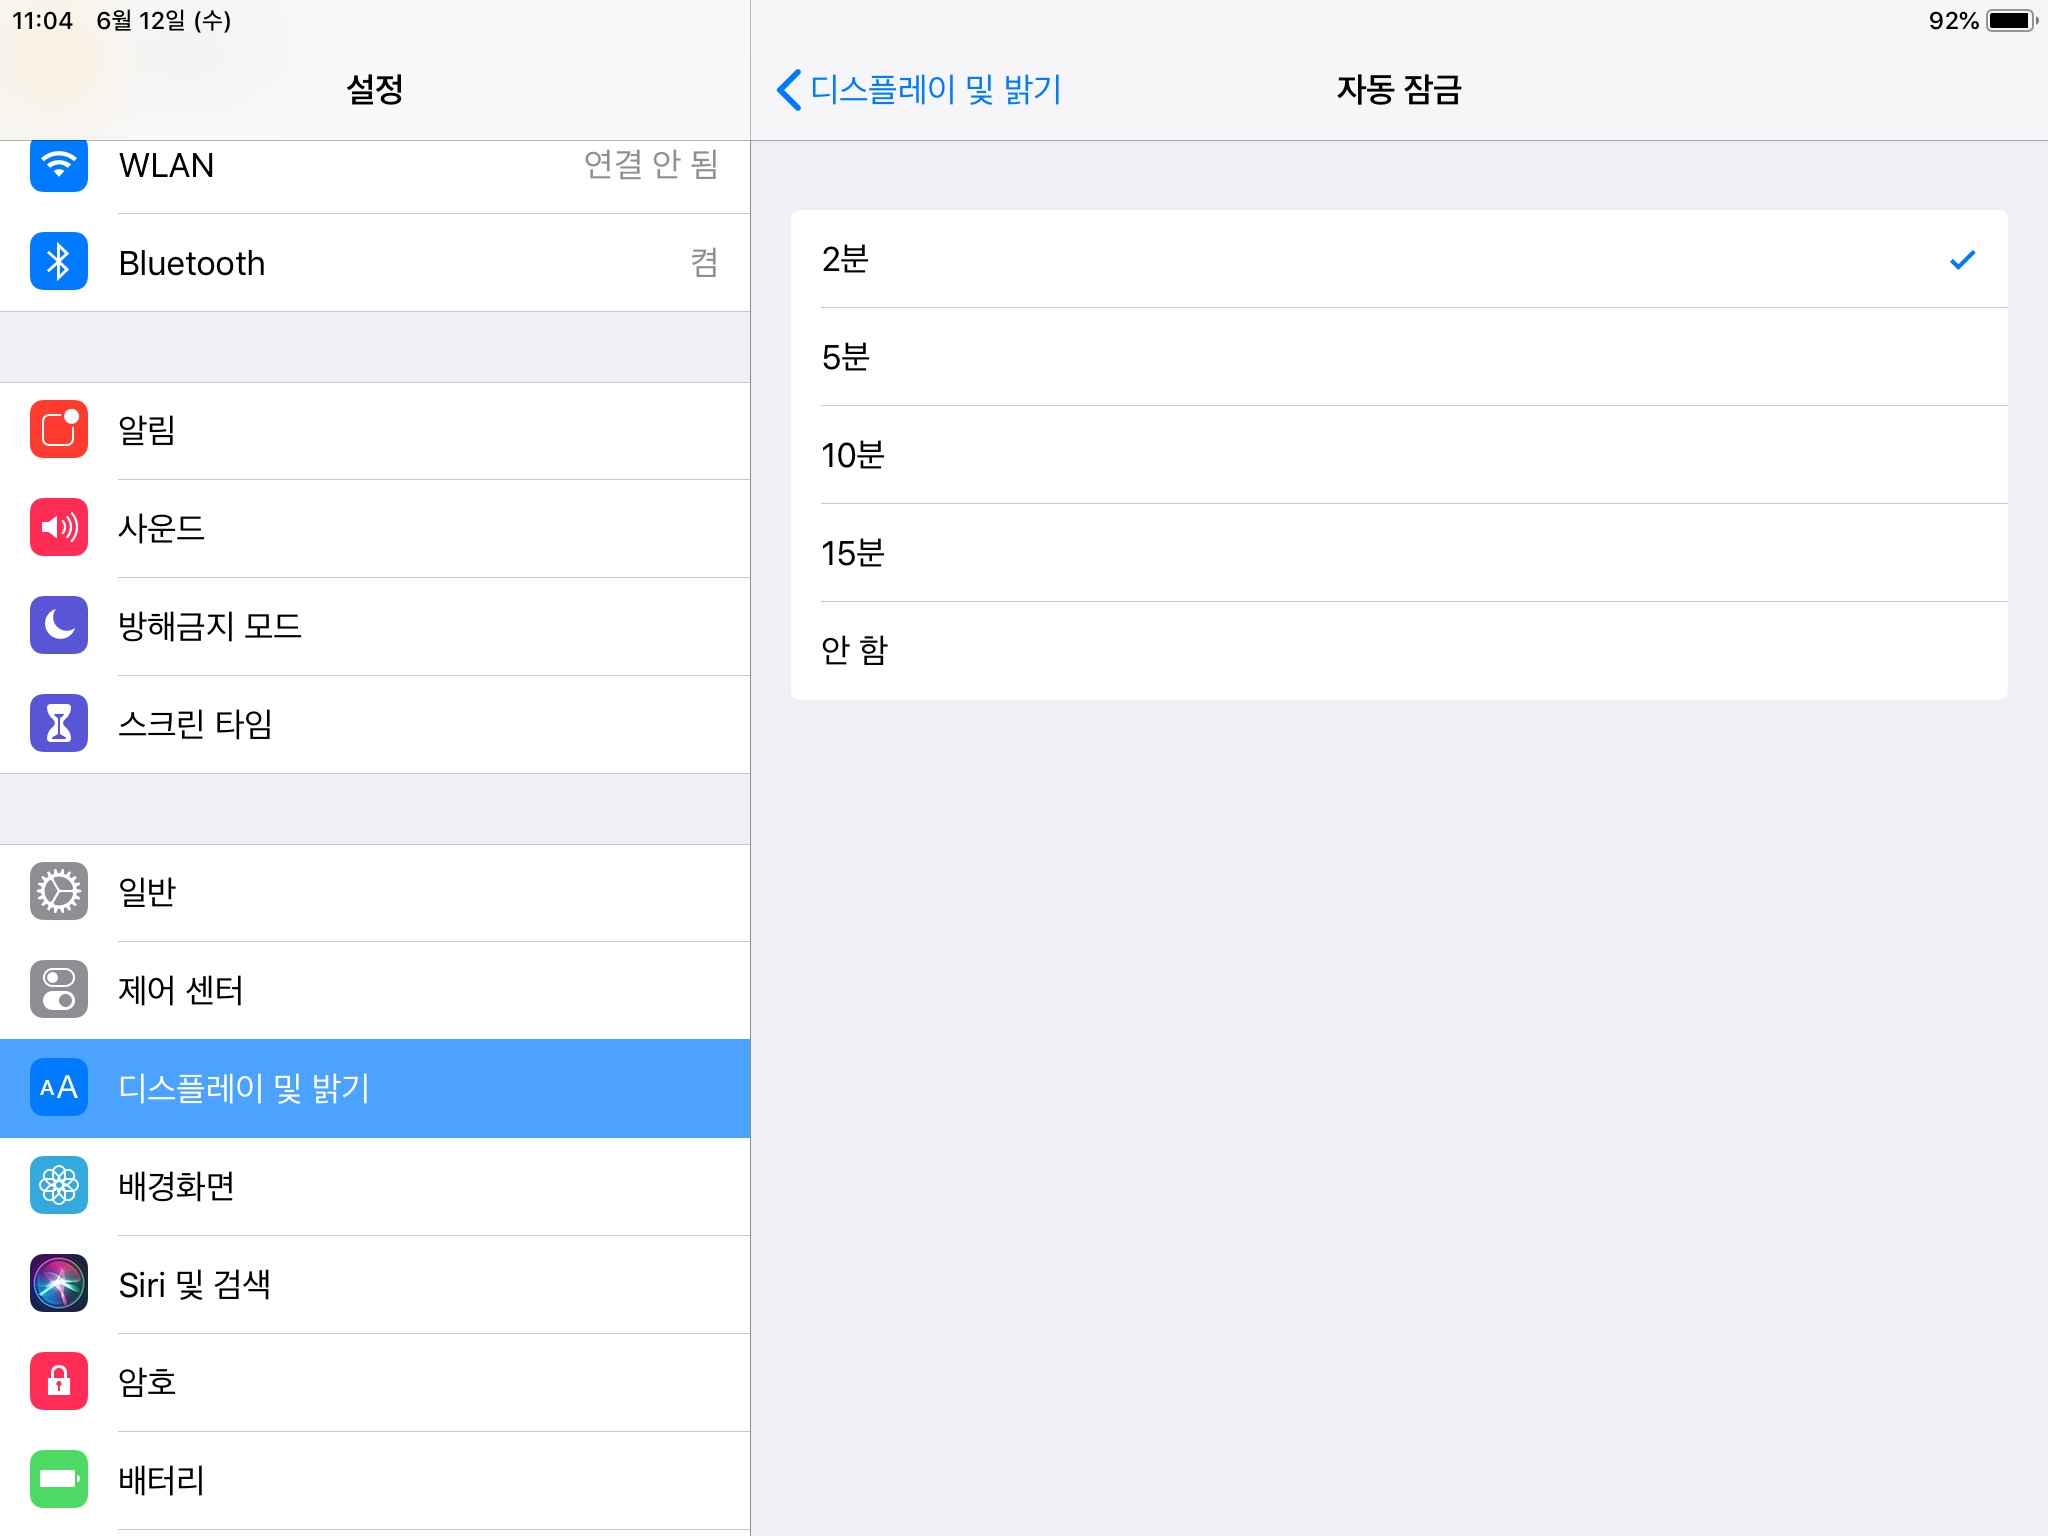Tap the 92% battery percentage
The height and width of the screenshot is (1536, 2048).
1953,21
